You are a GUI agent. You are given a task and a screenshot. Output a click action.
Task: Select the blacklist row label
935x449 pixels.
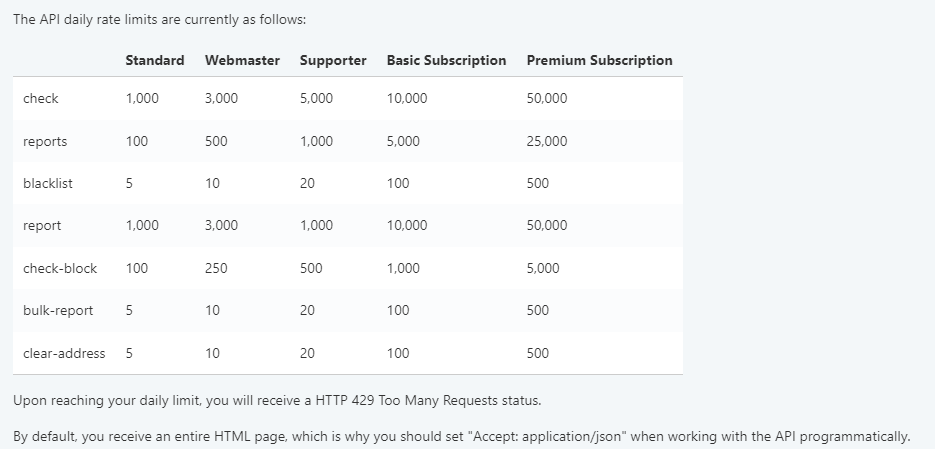(48, 183)
